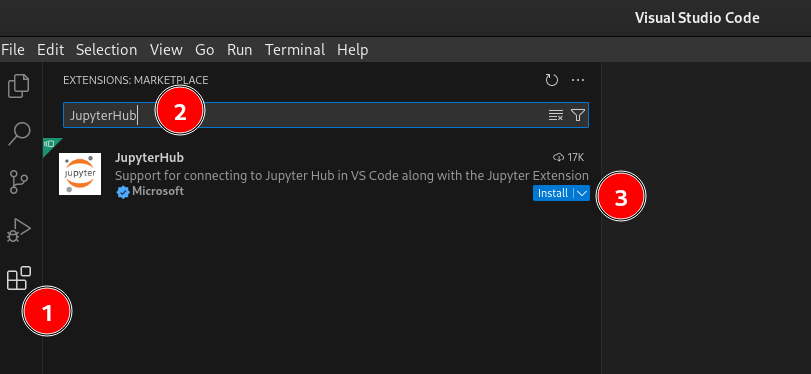Expand the Install button dropdown arrow
The width and height of the screenshot is (811, 374).
tap(582, 193)
